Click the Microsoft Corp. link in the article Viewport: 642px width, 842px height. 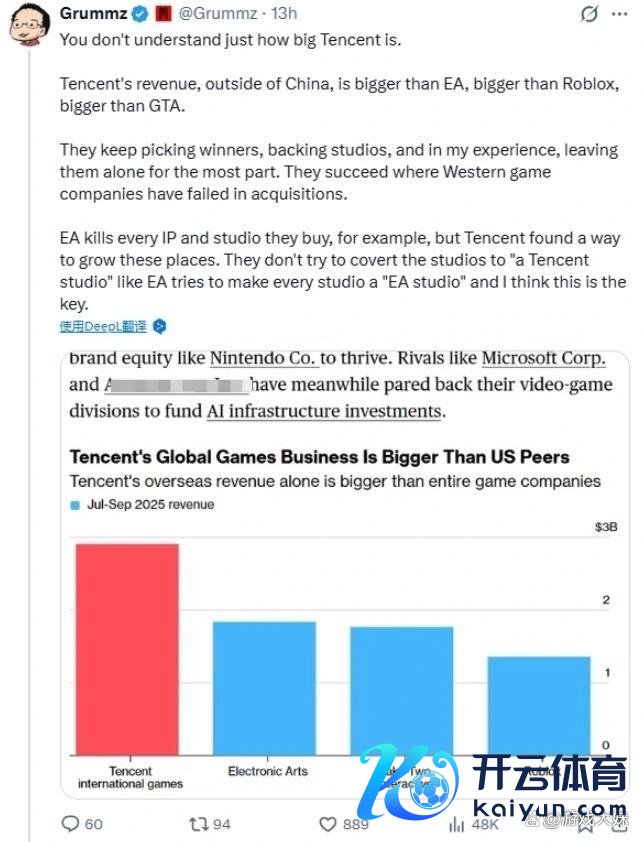pos(543,359)
